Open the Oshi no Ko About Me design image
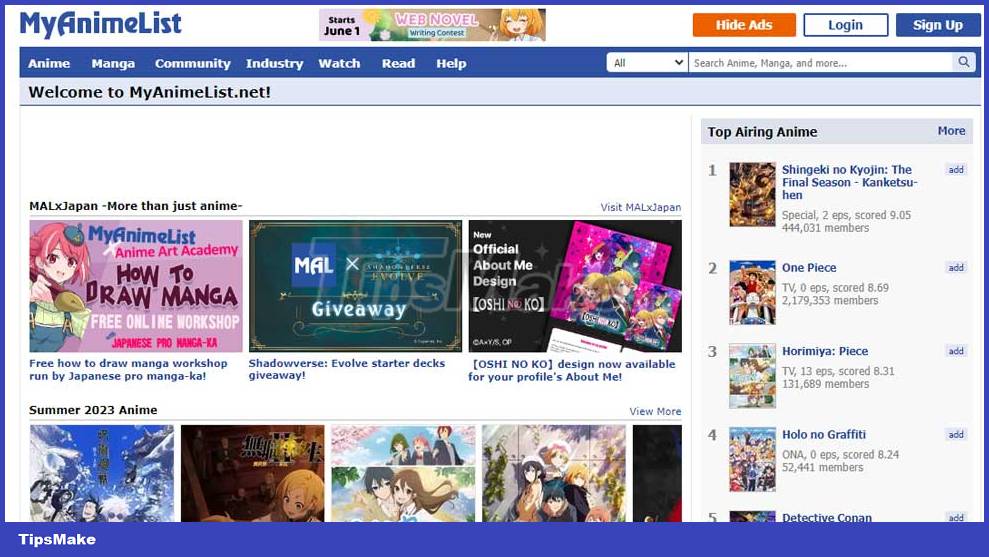989x557 pixels. pos(575,286)
